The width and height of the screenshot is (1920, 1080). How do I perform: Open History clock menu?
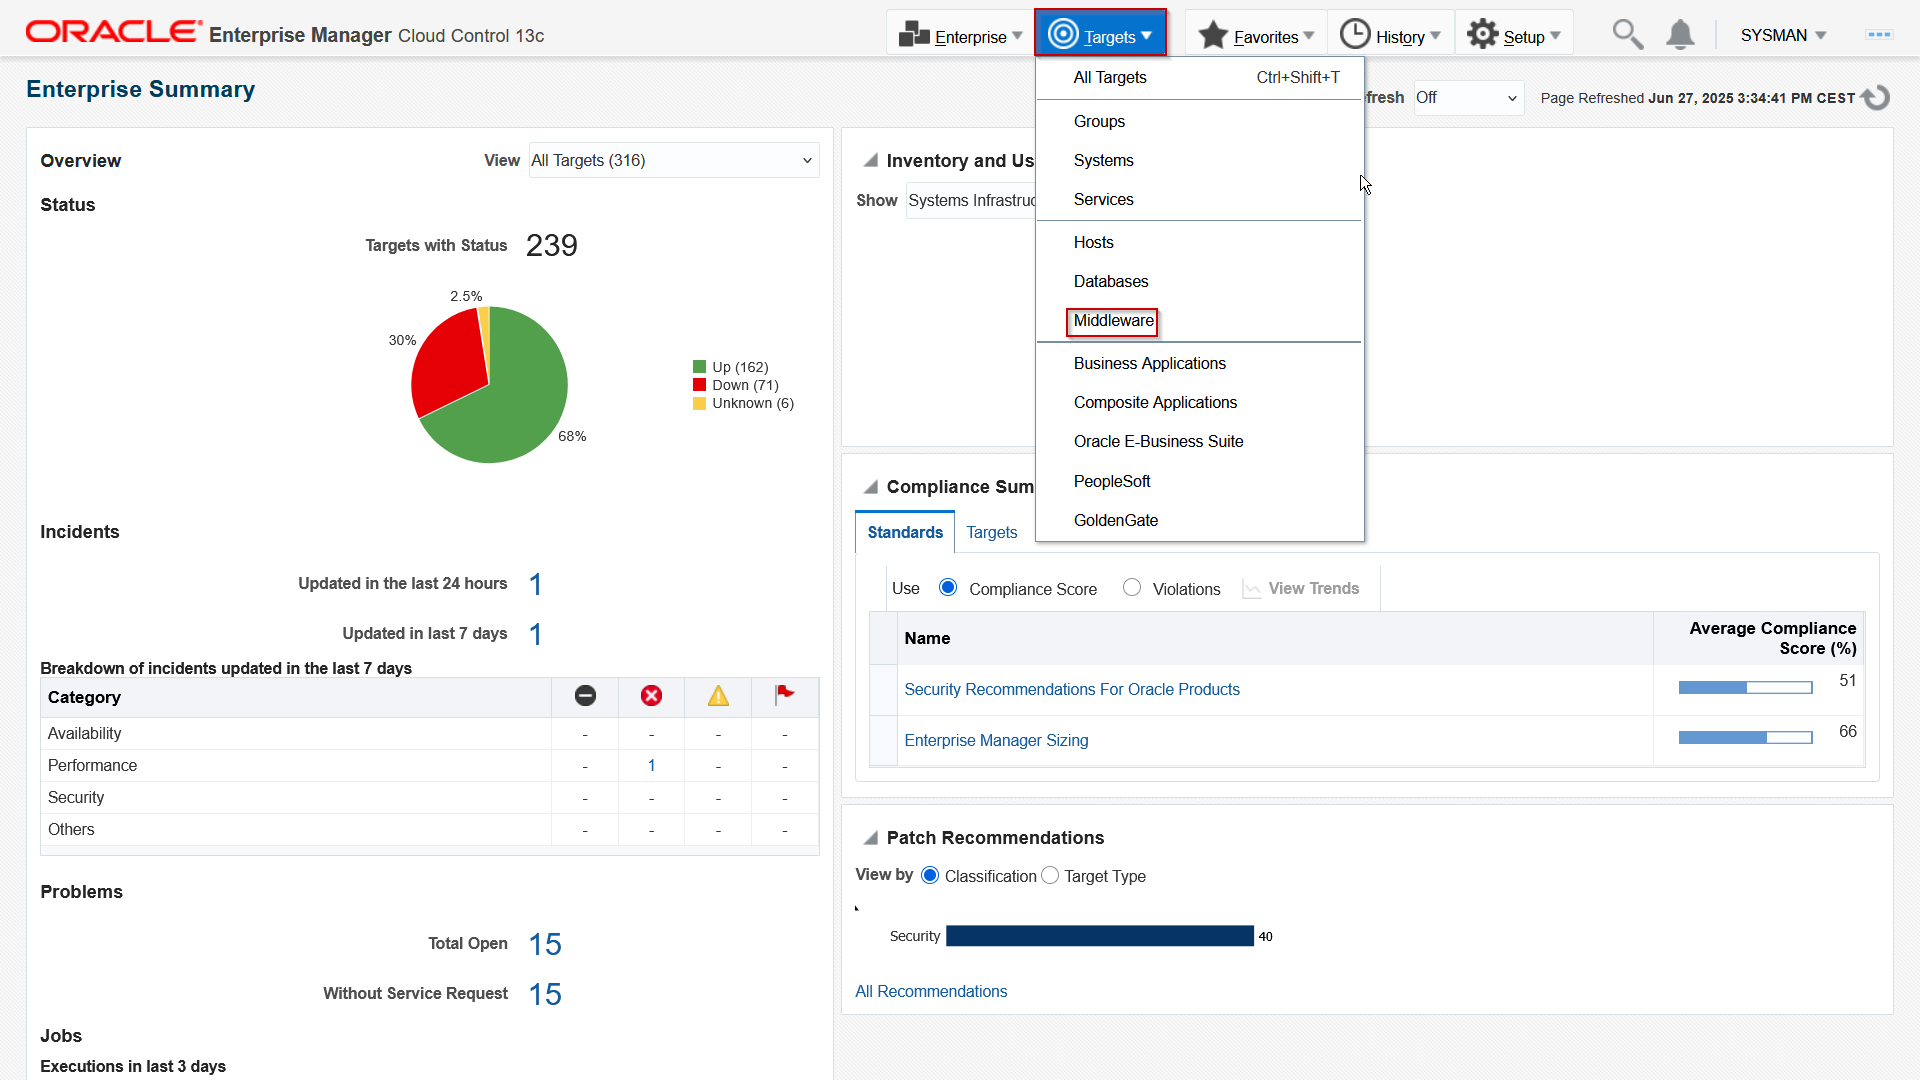tap(1390, 35)
